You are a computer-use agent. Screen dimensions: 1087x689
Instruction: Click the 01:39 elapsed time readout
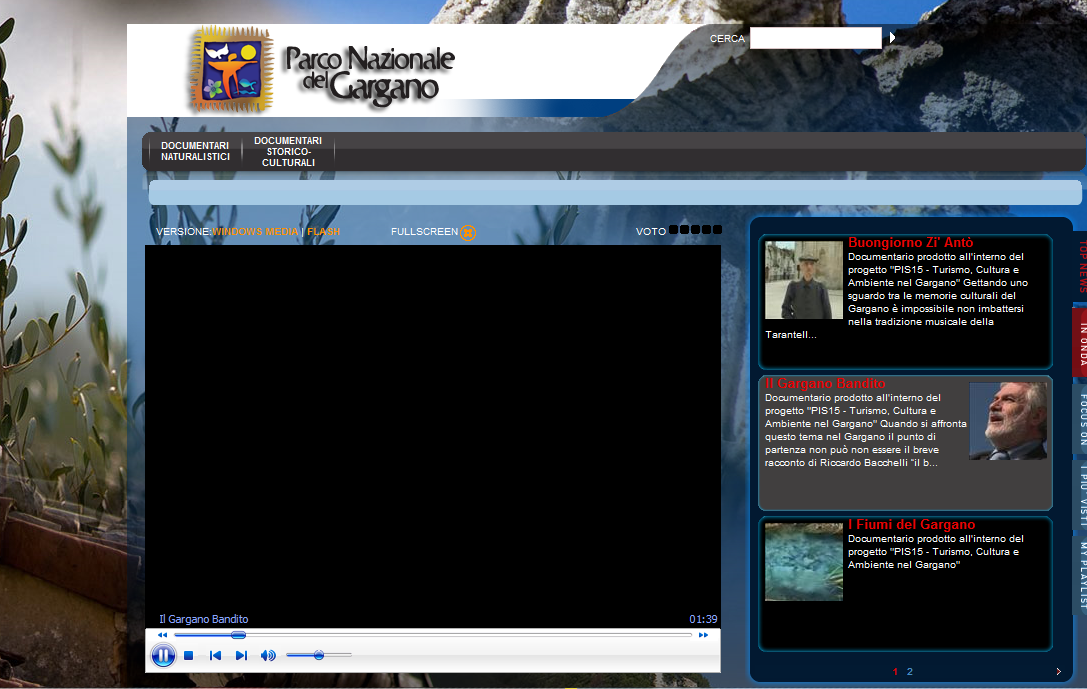tap(703, 619)
